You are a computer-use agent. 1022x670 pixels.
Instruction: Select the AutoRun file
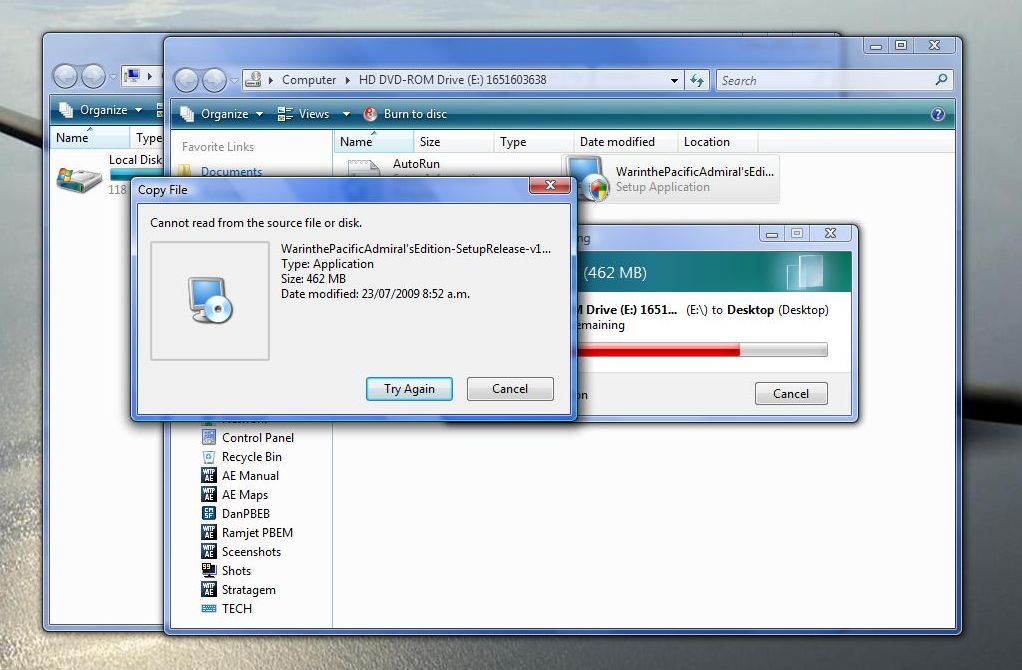416,164
